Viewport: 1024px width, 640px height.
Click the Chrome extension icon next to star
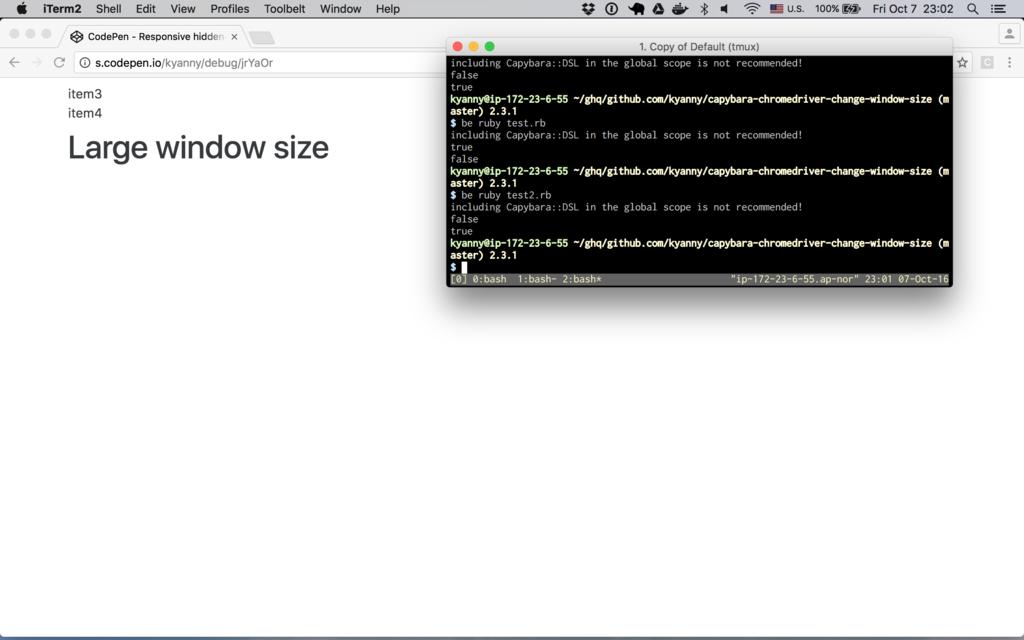(987, 63)
